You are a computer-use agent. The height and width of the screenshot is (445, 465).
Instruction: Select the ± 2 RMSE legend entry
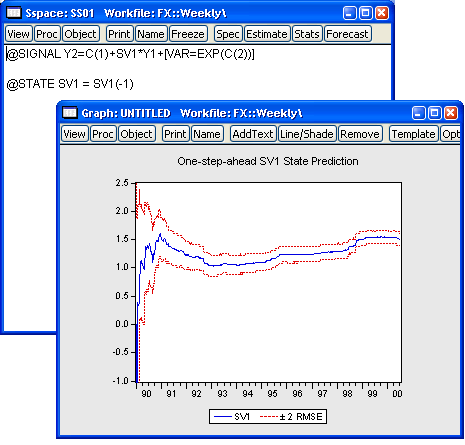pyautogui.click(x=291, y=417)
